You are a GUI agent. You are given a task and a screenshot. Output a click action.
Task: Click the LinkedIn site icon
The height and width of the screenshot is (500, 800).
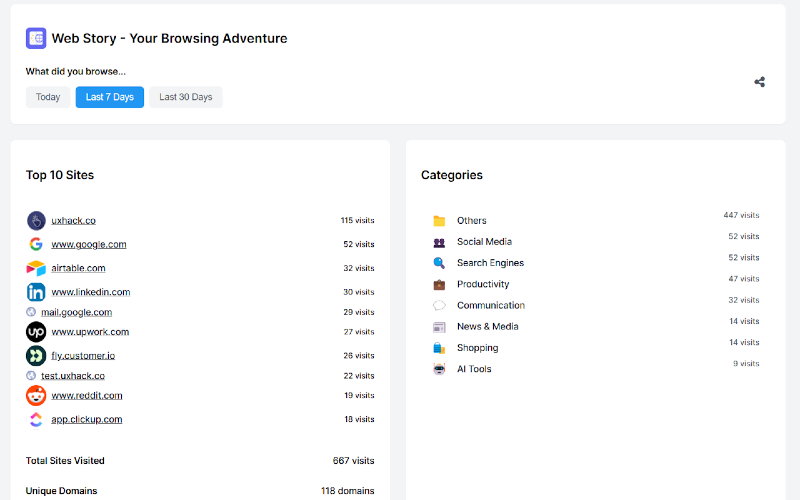point(36,292)
